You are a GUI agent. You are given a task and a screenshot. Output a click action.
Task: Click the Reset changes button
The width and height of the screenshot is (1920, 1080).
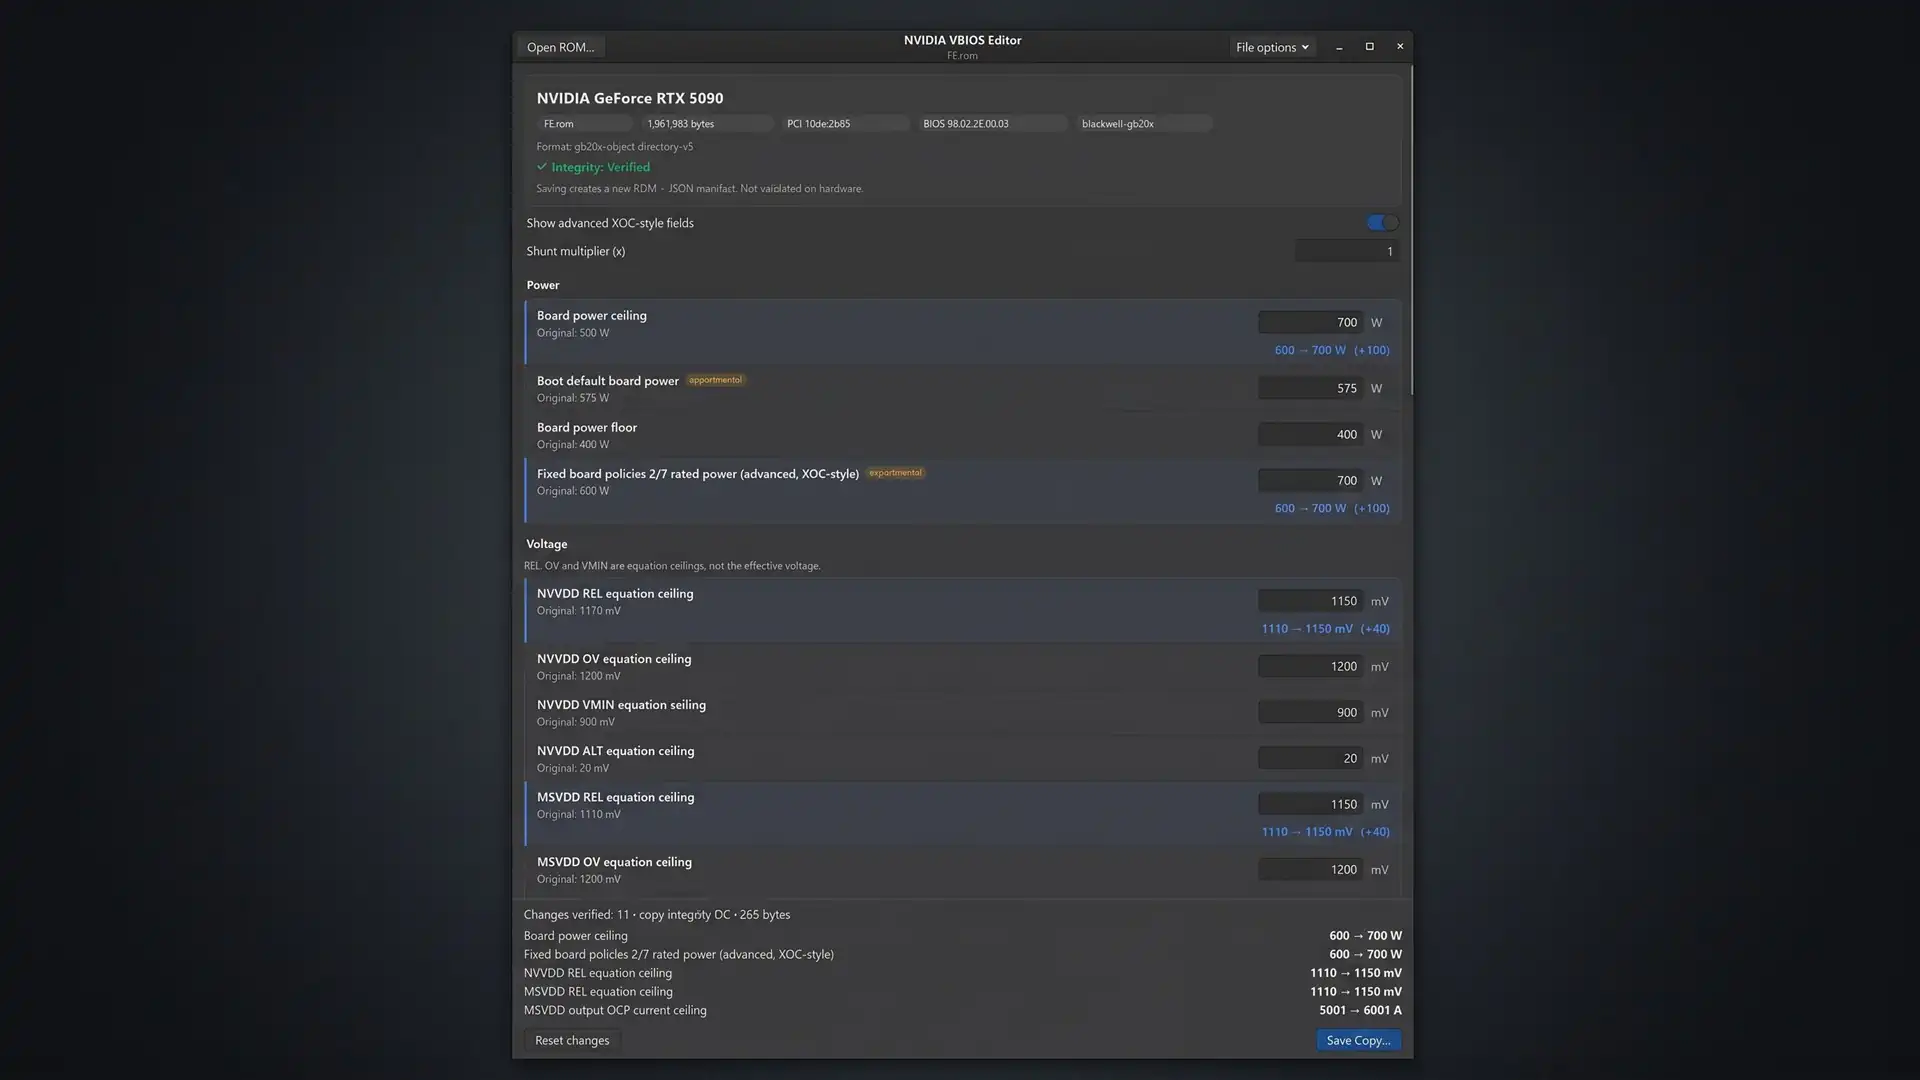[x=572, y=1040]
